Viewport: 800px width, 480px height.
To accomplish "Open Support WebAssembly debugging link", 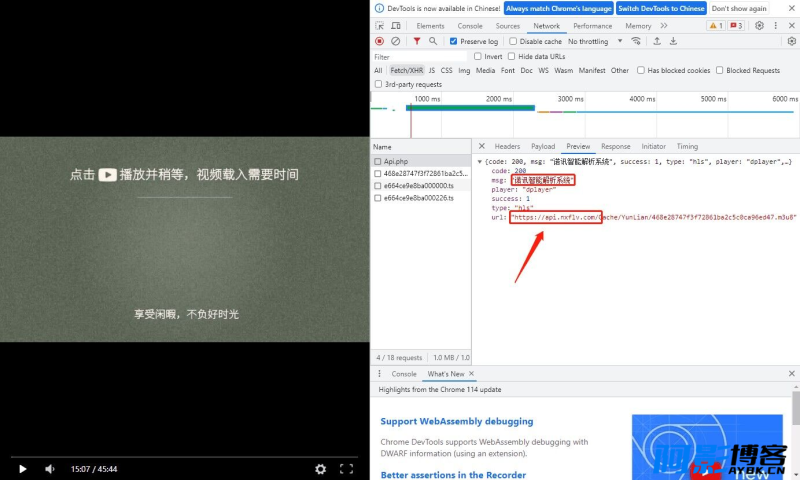I will (457, 421).
